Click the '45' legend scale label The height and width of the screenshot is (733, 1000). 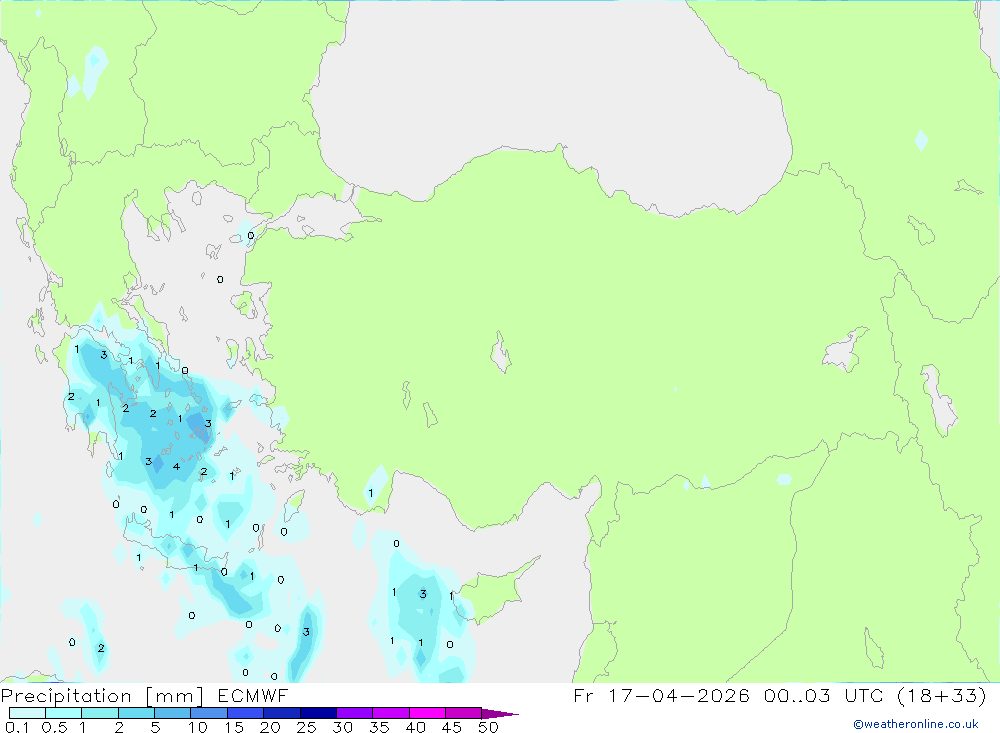coord(452,727)
